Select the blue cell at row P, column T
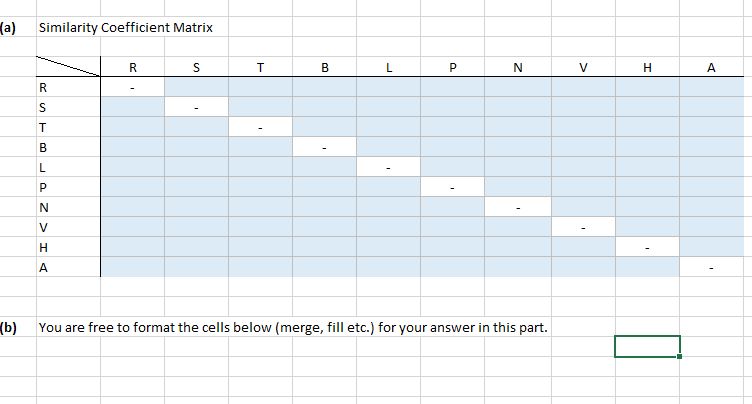 click(x=260, y=187)
